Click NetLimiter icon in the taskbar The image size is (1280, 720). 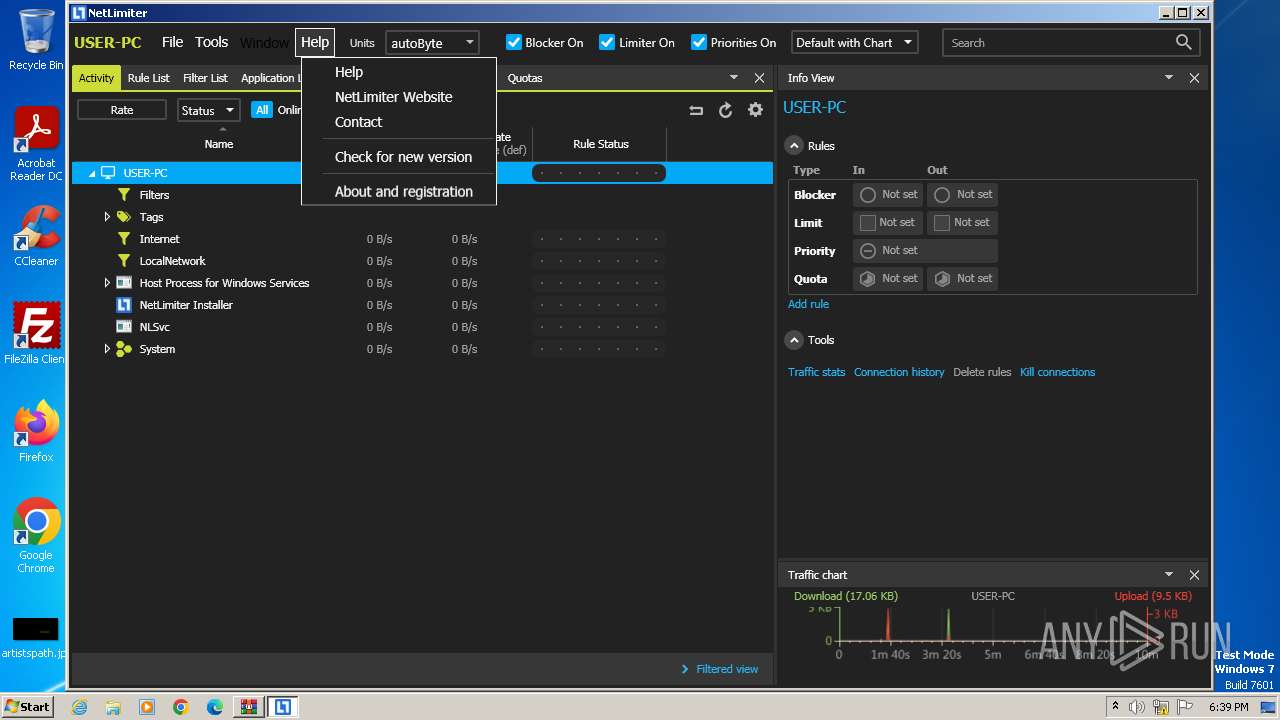click(283, 707)
